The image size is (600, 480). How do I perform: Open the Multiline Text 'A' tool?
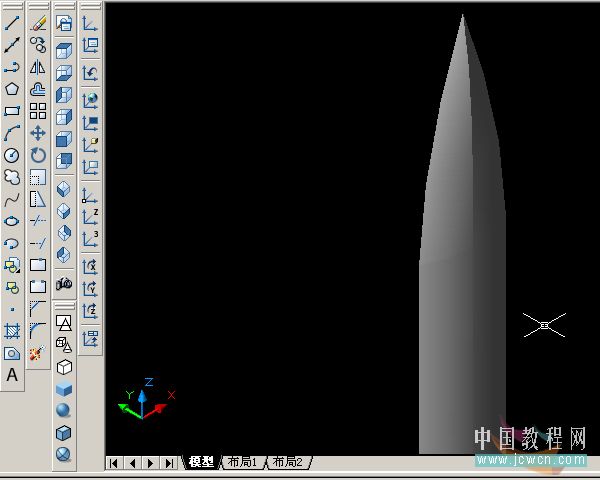coord(12,375)
